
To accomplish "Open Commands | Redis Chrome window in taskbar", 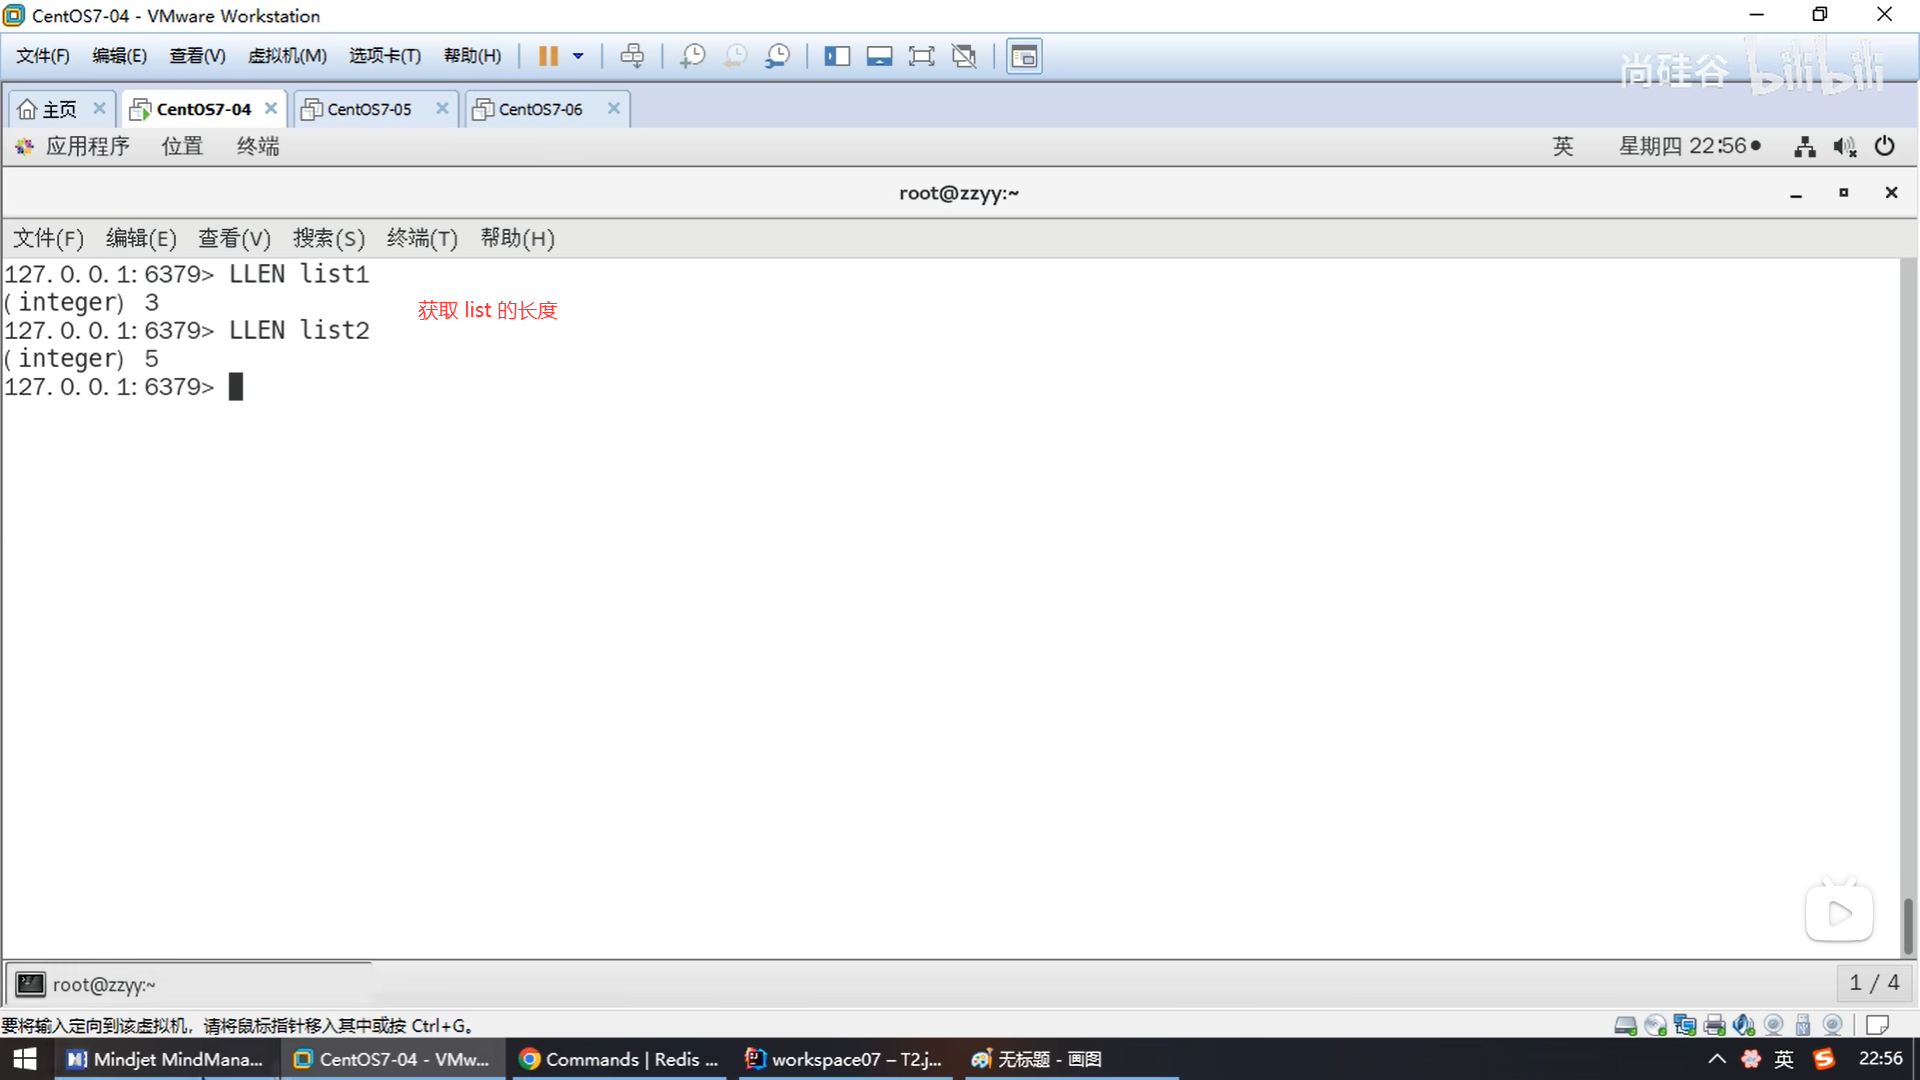I will 620,1059.
